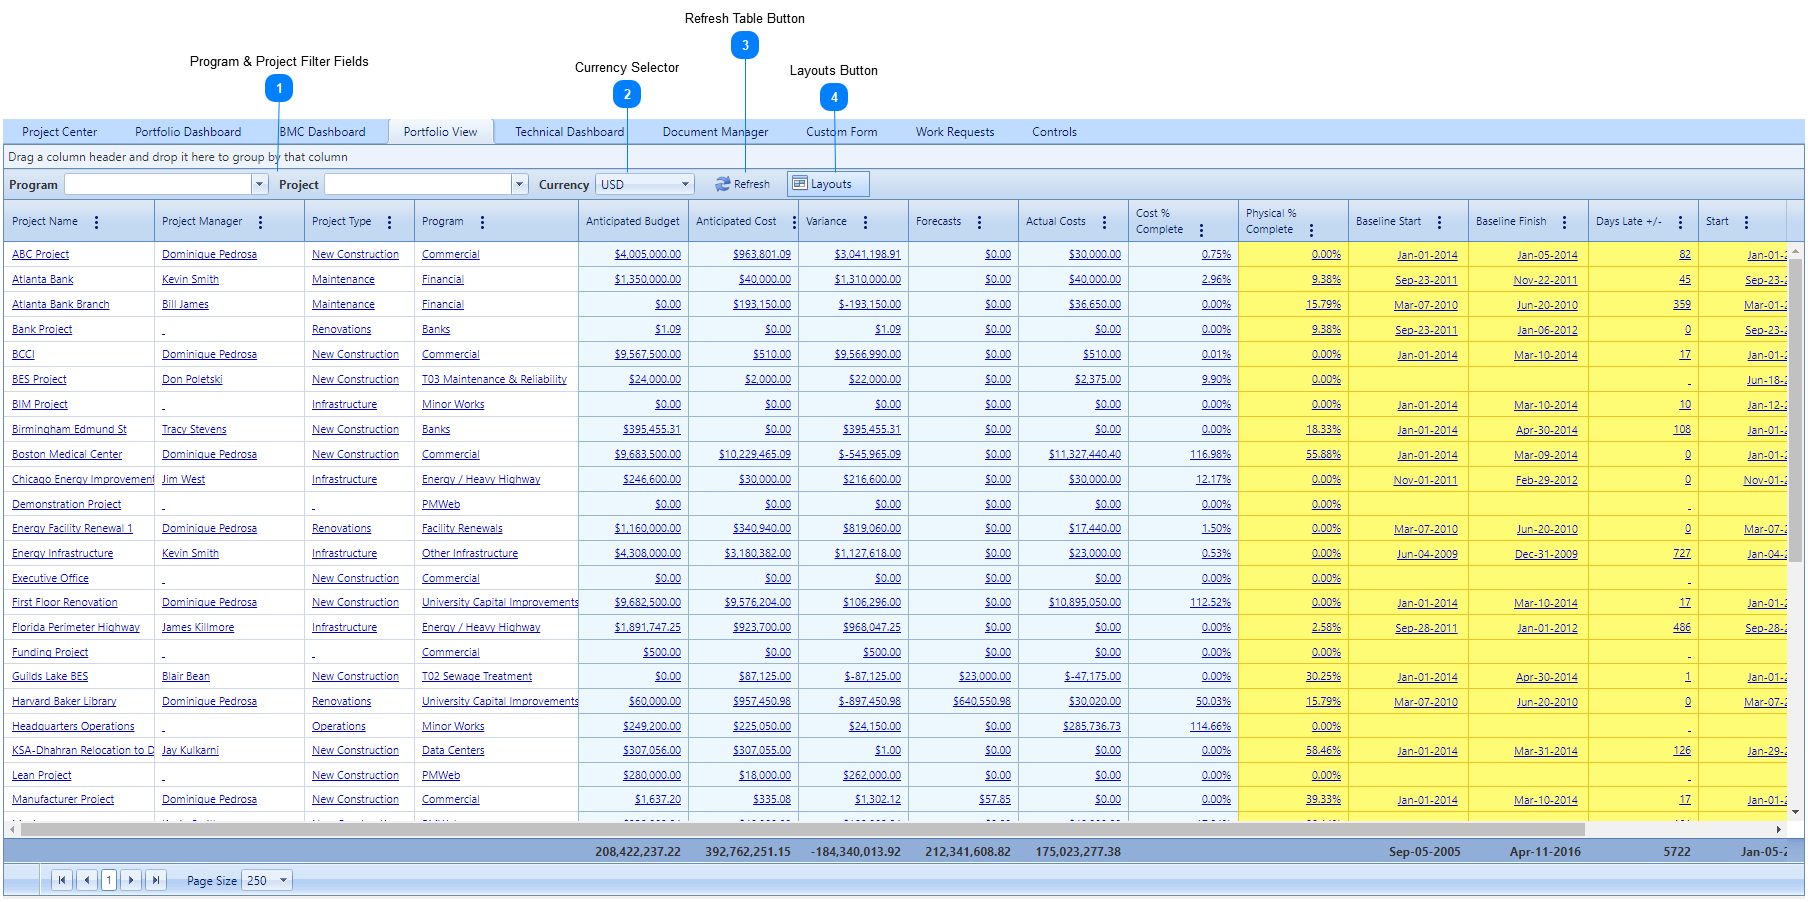
Task: Expand the Program filter dropdown
Action: [260, 184]
